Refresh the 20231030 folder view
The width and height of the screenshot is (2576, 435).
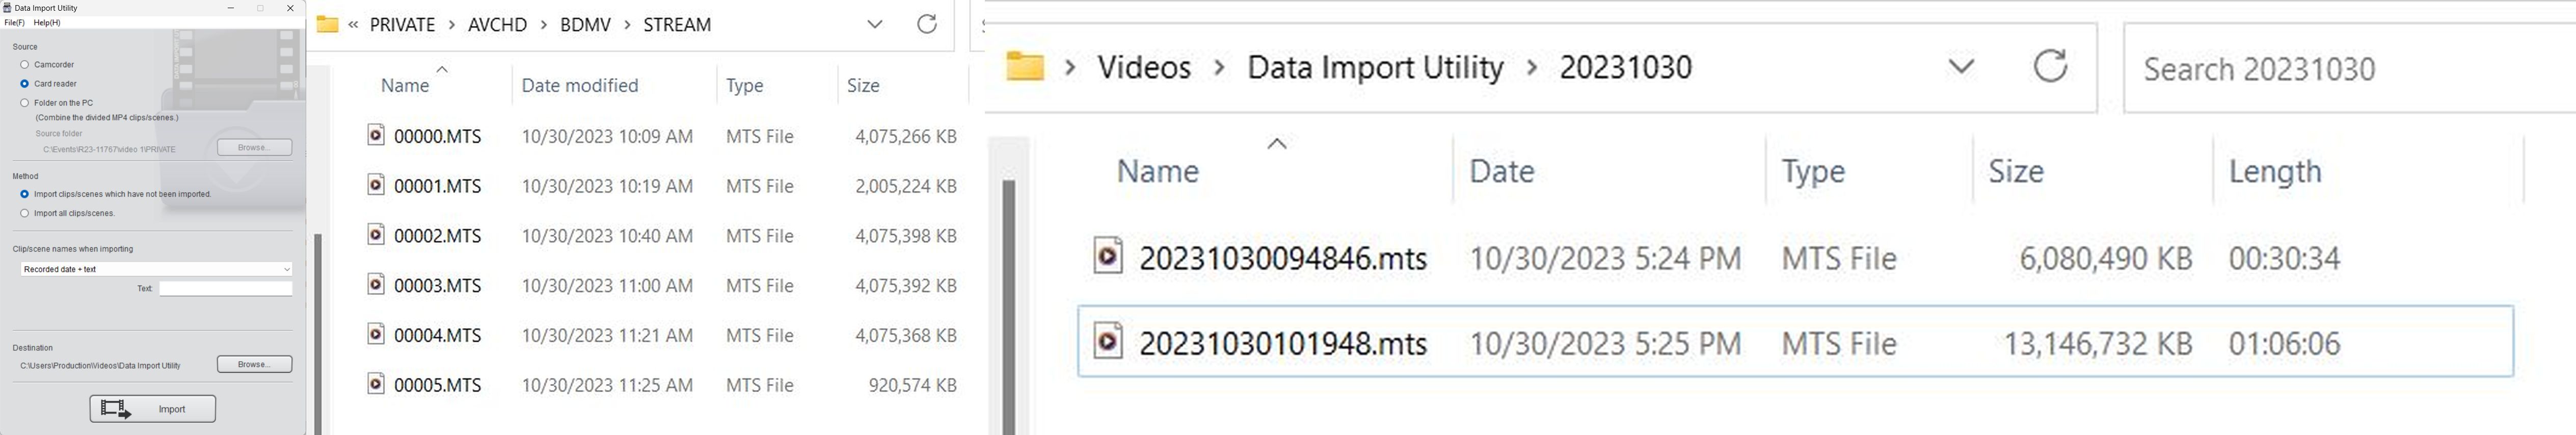(x=2050, y=67)
